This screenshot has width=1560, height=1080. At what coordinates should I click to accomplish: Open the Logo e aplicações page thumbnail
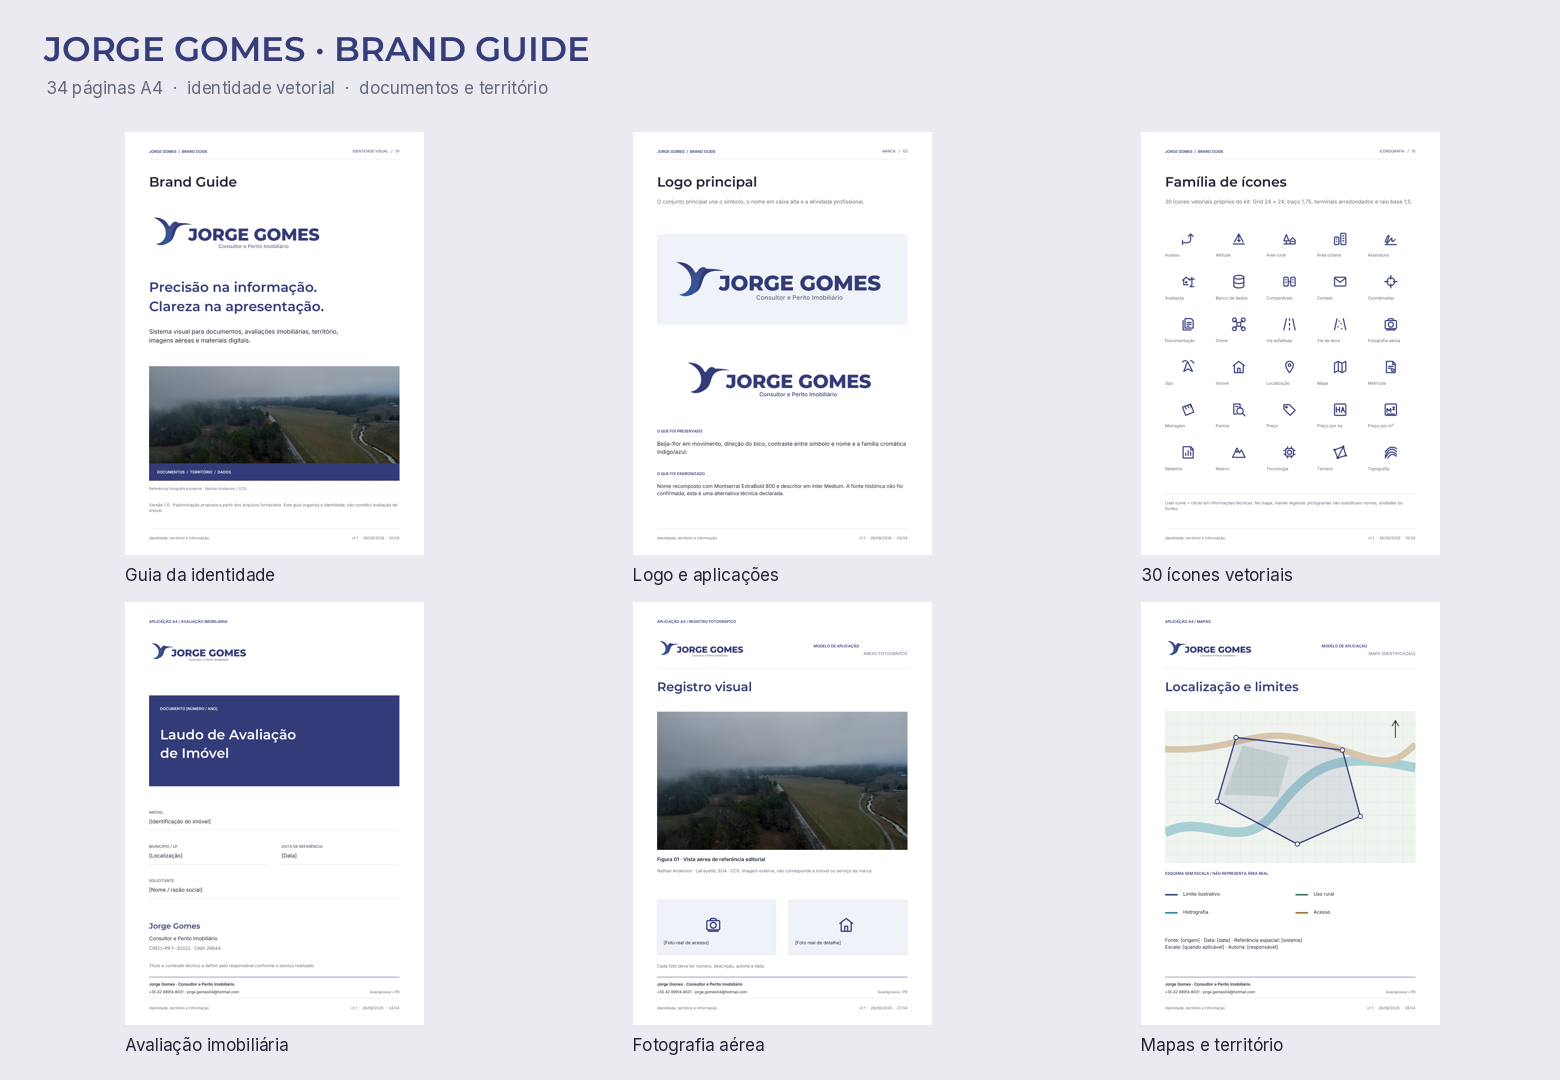pyautogui.click(x=782, y=343)
